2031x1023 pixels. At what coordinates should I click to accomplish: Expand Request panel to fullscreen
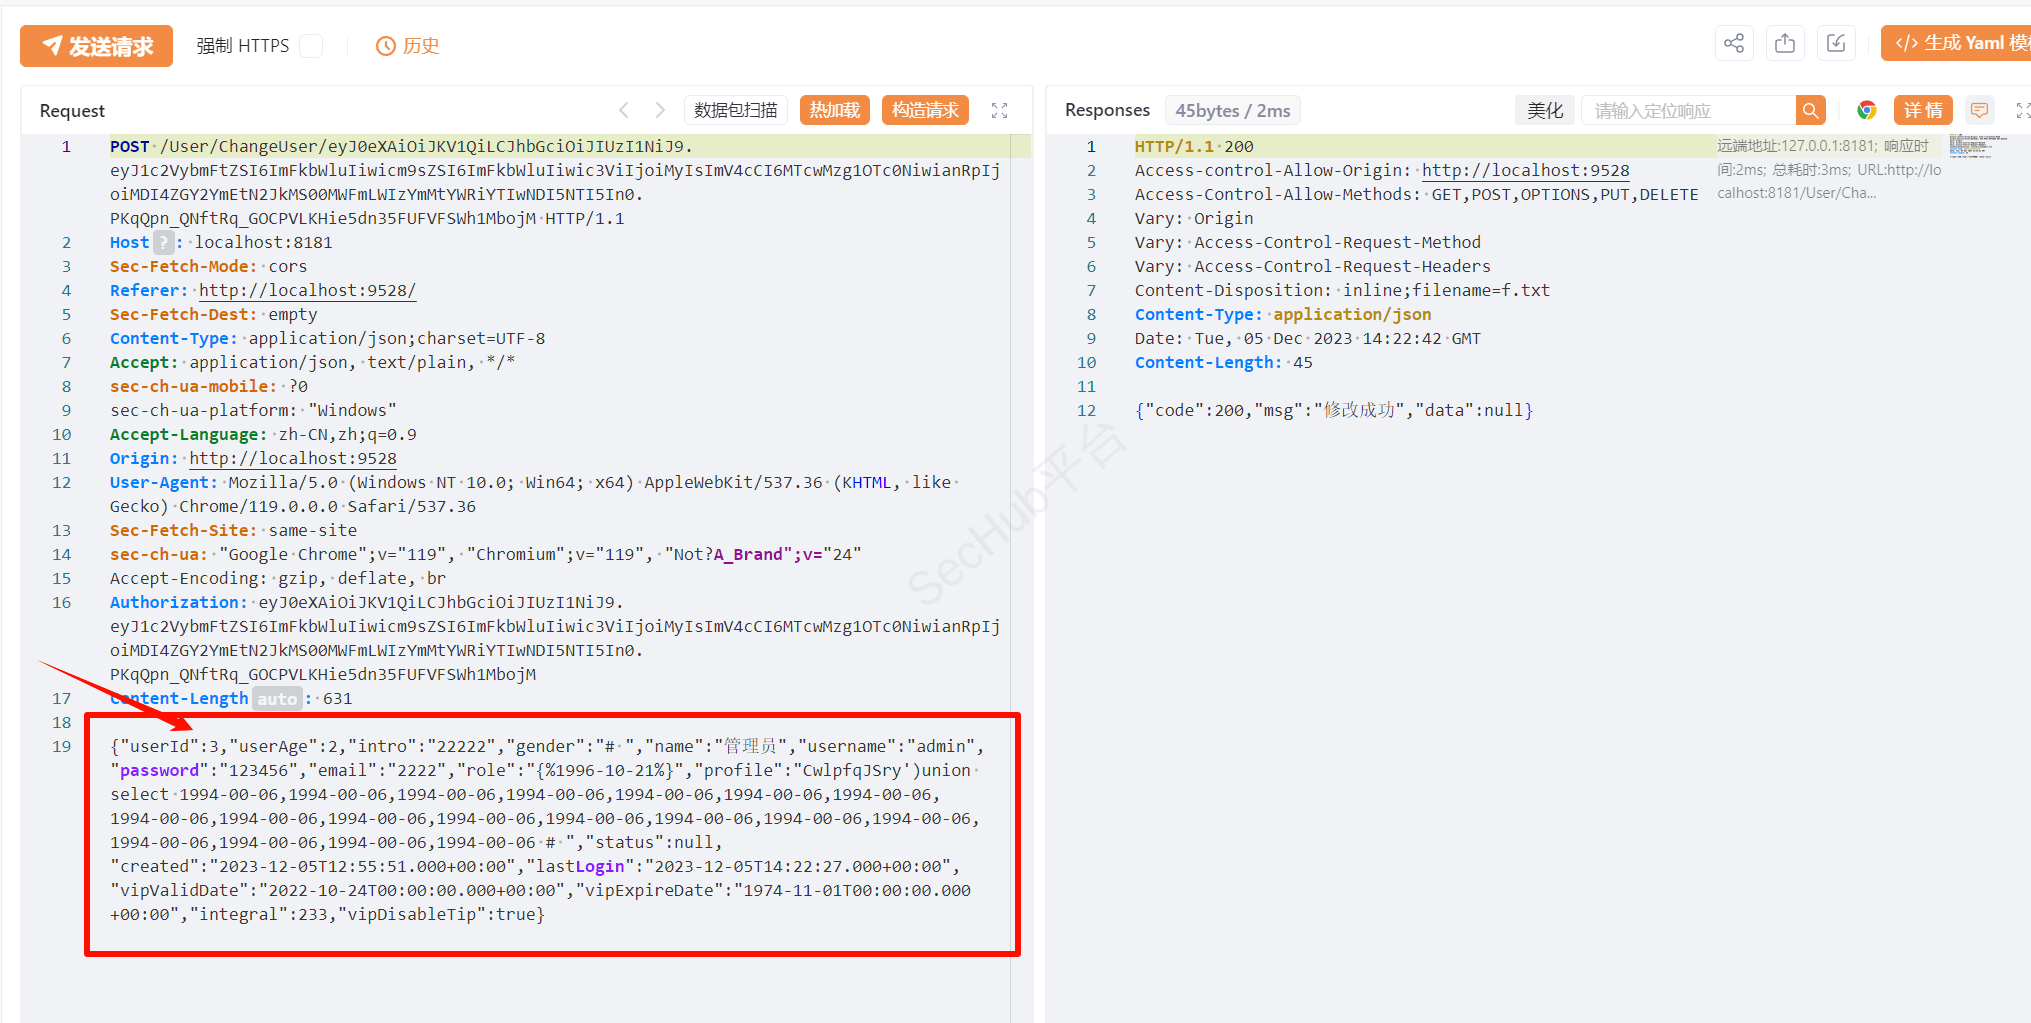(999, 110)
